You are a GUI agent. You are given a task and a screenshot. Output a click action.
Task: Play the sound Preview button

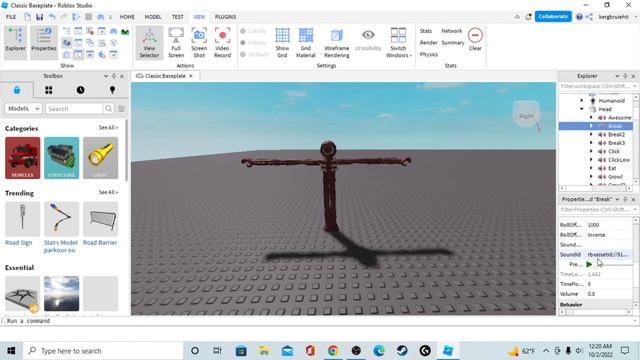(x=589, y=264)
